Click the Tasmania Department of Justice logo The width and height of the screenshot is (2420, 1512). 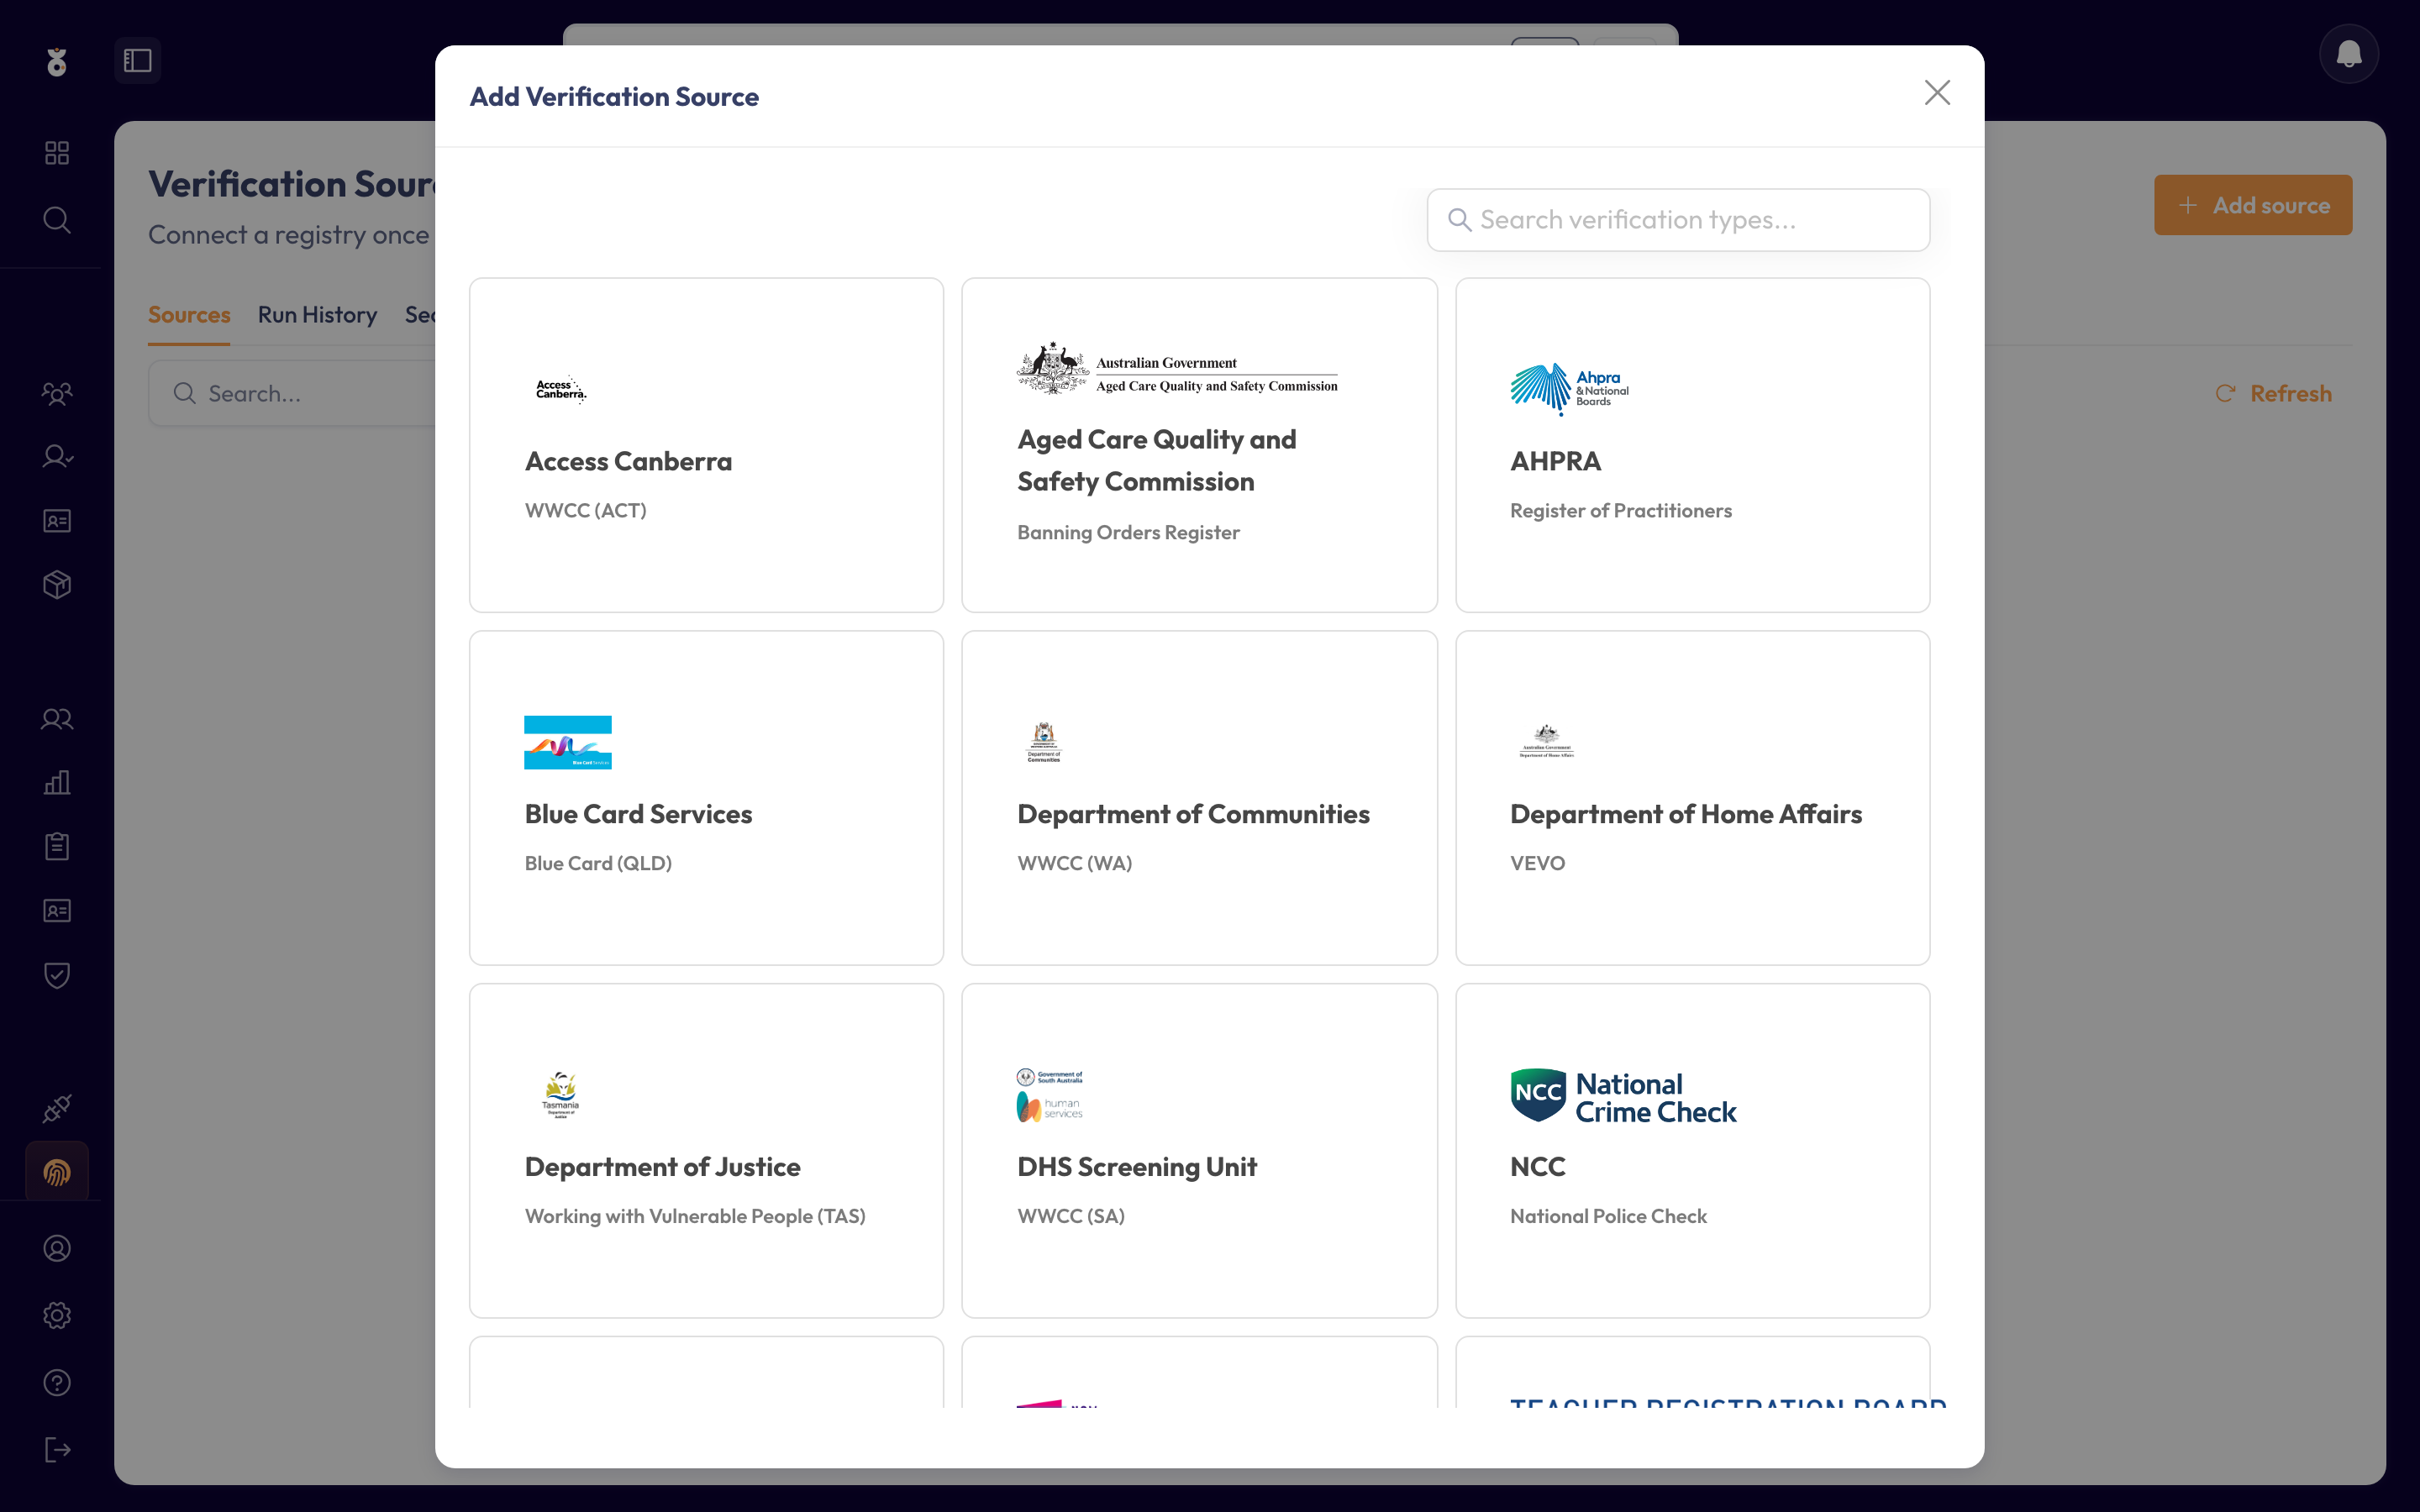560,1095
